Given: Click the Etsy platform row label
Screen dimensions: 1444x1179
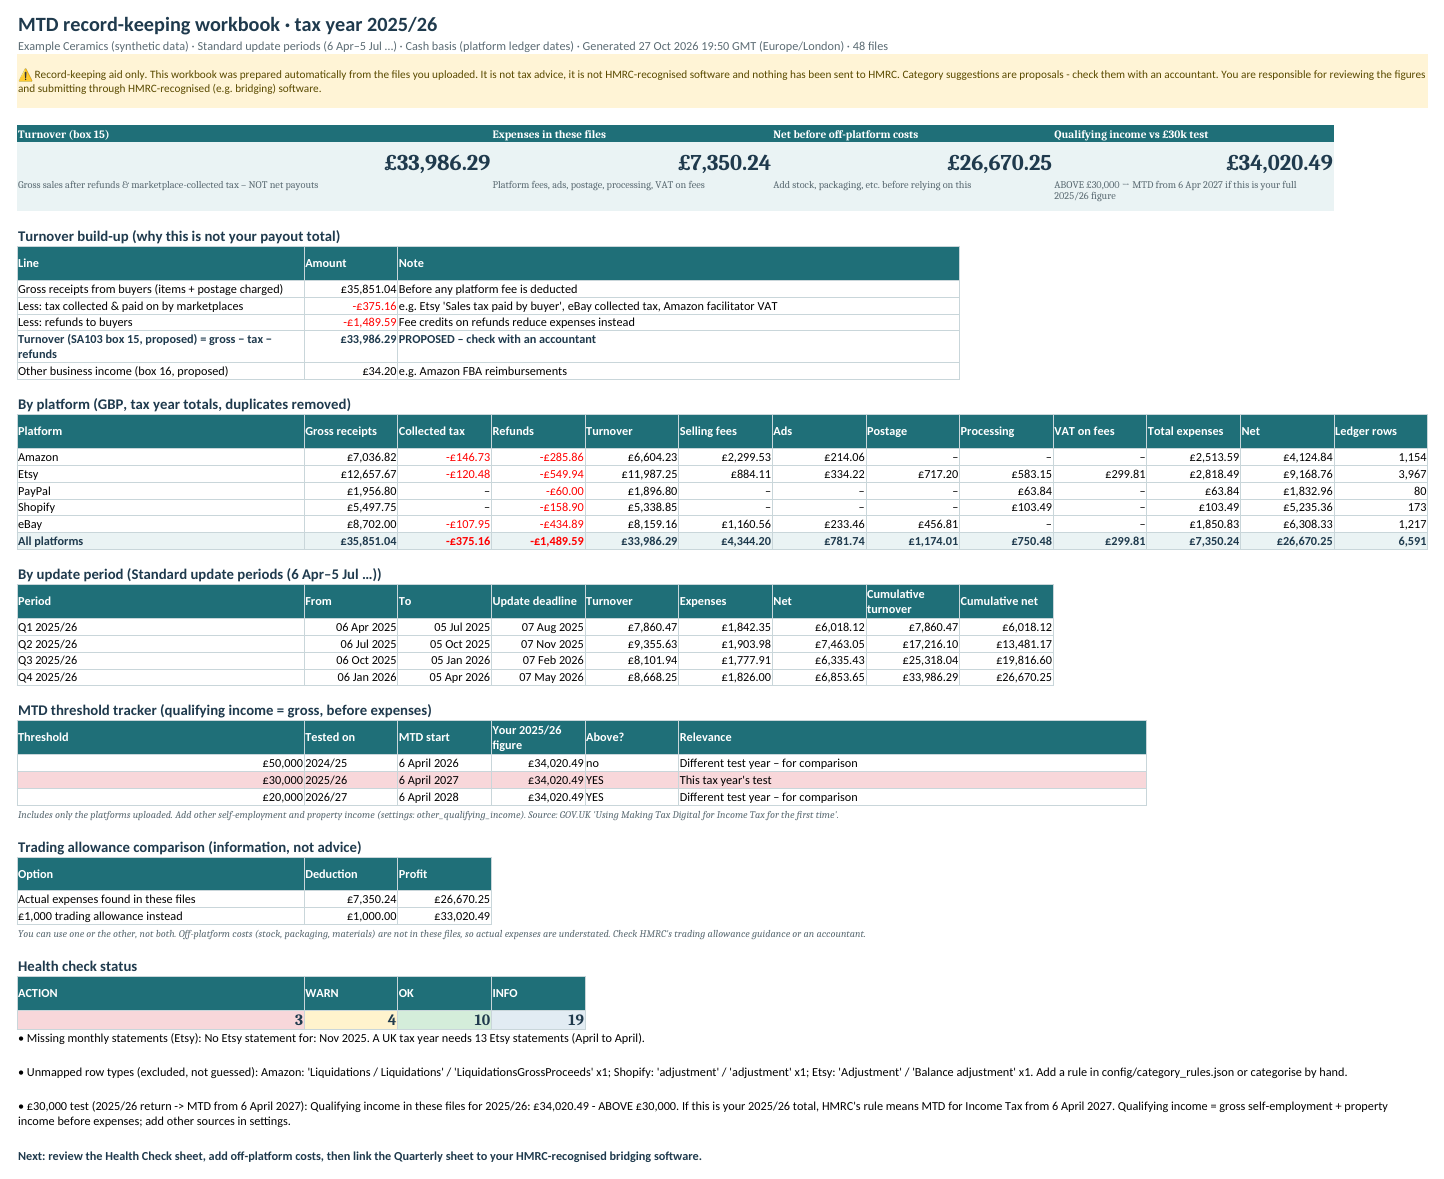Looking at the screenshot, I should pos(161,474).
